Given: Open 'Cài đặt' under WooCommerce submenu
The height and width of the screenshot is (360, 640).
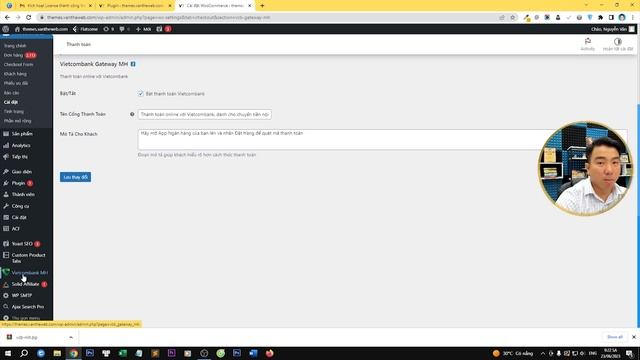Looking at the screenshot, I should click(11, 102).
